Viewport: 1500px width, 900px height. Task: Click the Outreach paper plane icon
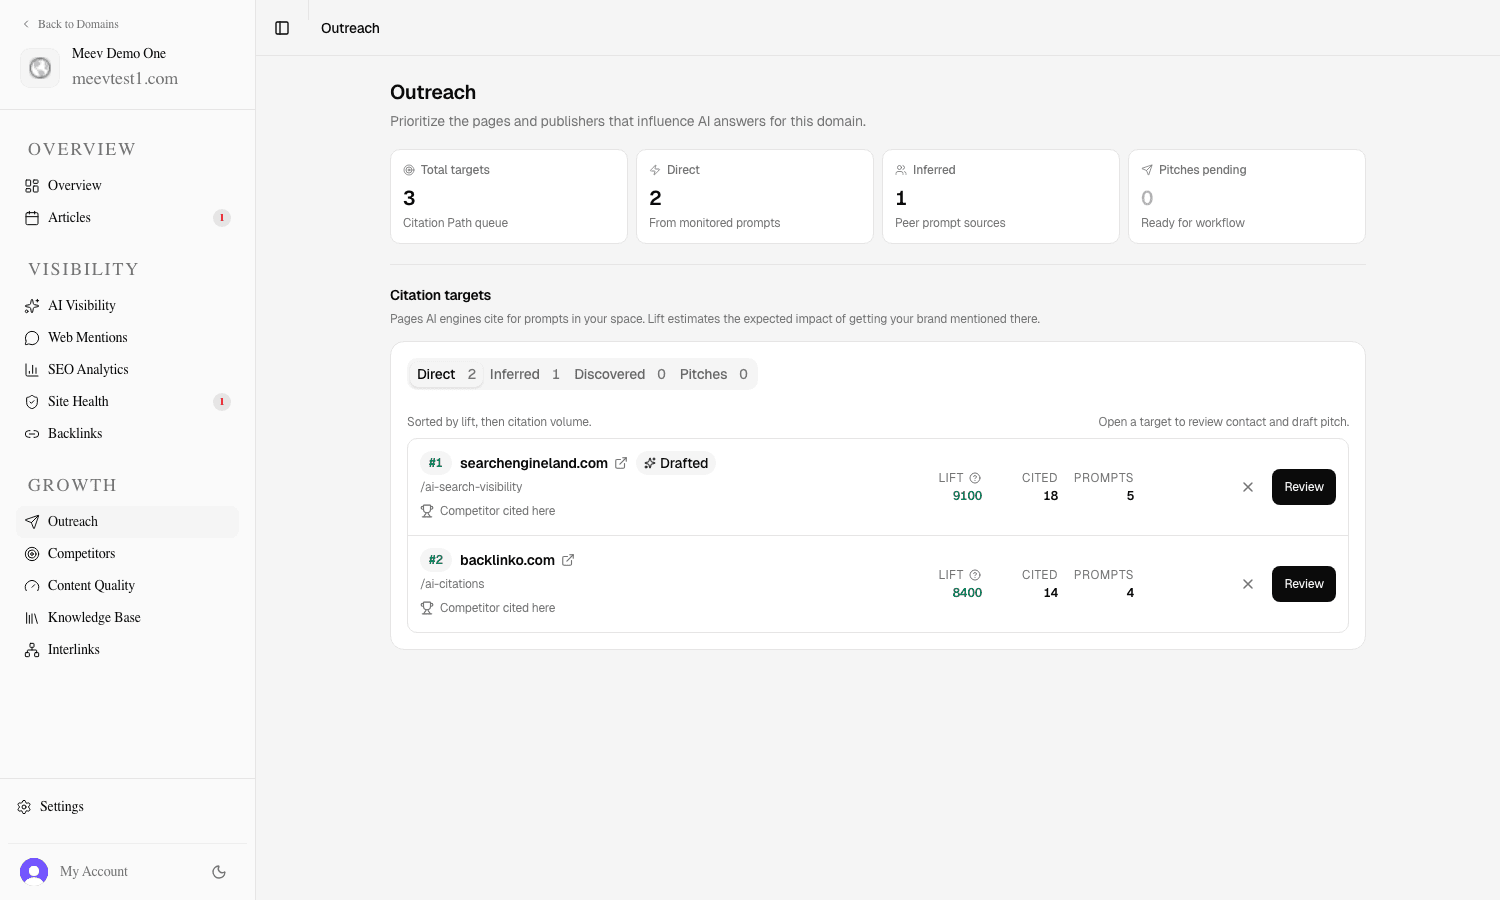[32, 522]
